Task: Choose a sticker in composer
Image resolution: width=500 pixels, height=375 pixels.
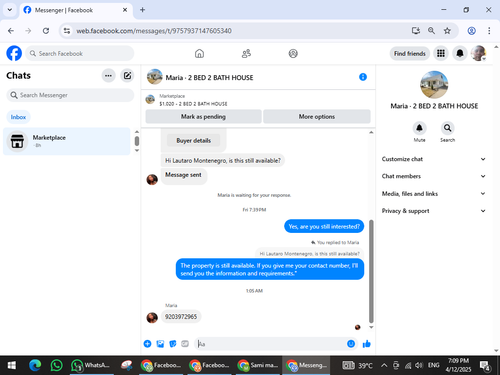Action: [x=173, y=344]
